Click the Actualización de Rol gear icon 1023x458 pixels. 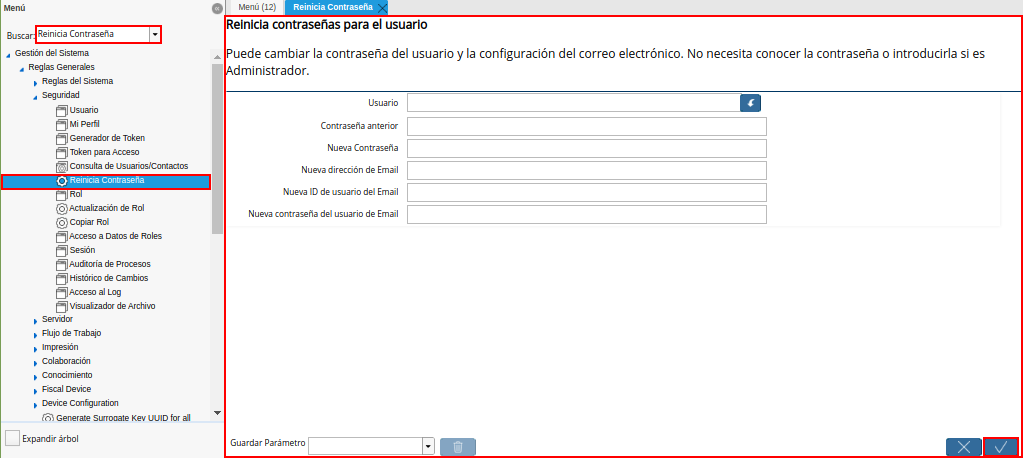(x=62, y=209)
